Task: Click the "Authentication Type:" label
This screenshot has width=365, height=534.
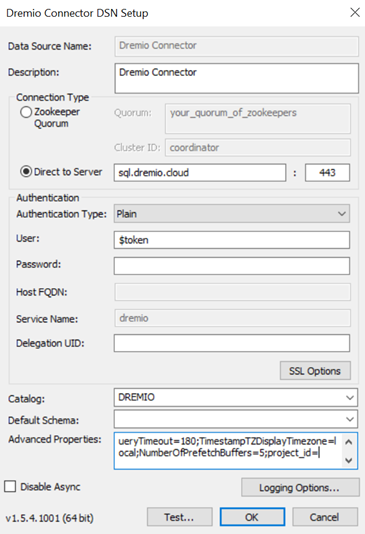Action: pyautogui.click(x=61, y=214)
